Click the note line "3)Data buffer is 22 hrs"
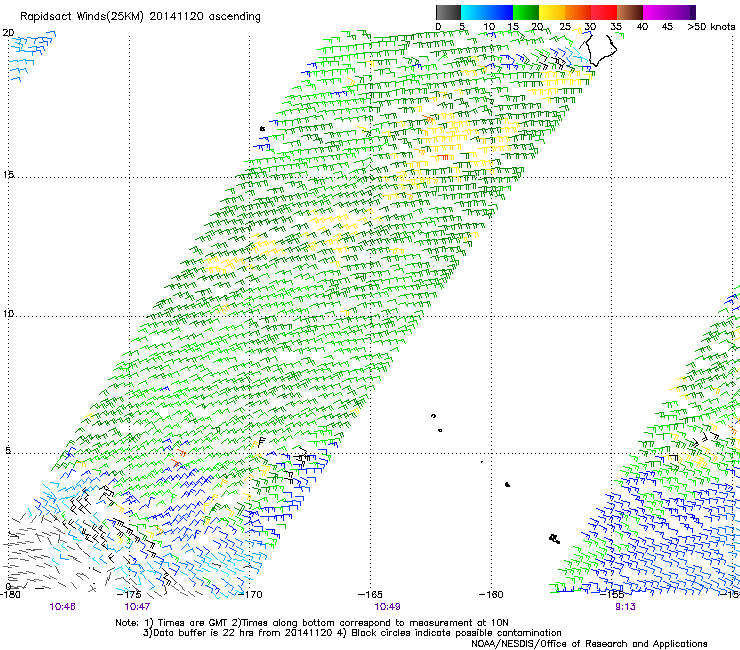This screenshot has height=650, width=740. pos(352,633)
